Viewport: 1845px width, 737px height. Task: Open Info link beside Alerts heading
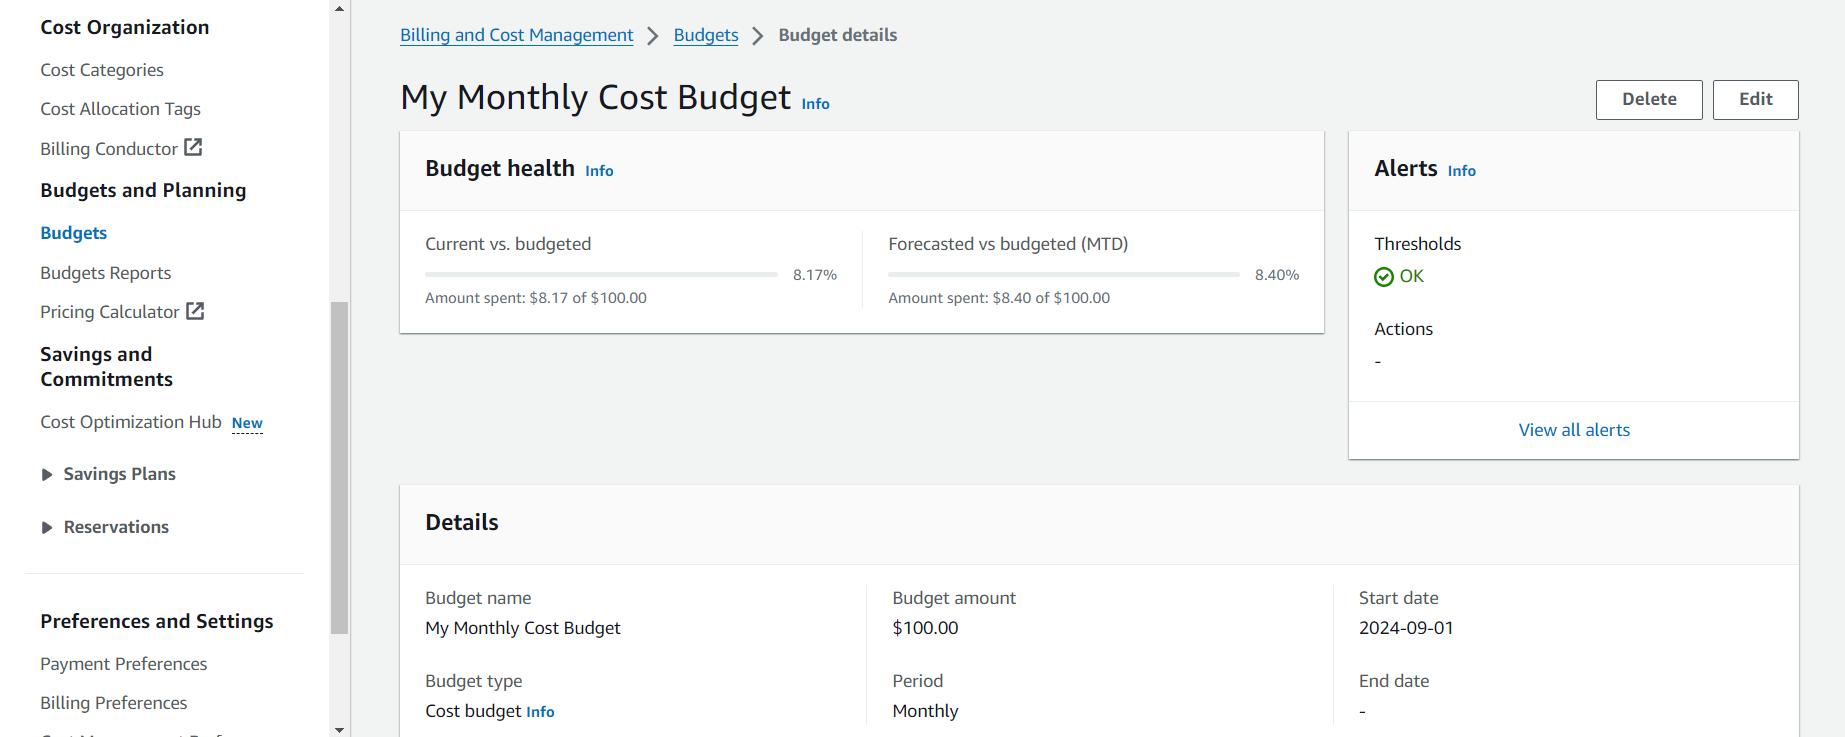tap(1461, 171)
